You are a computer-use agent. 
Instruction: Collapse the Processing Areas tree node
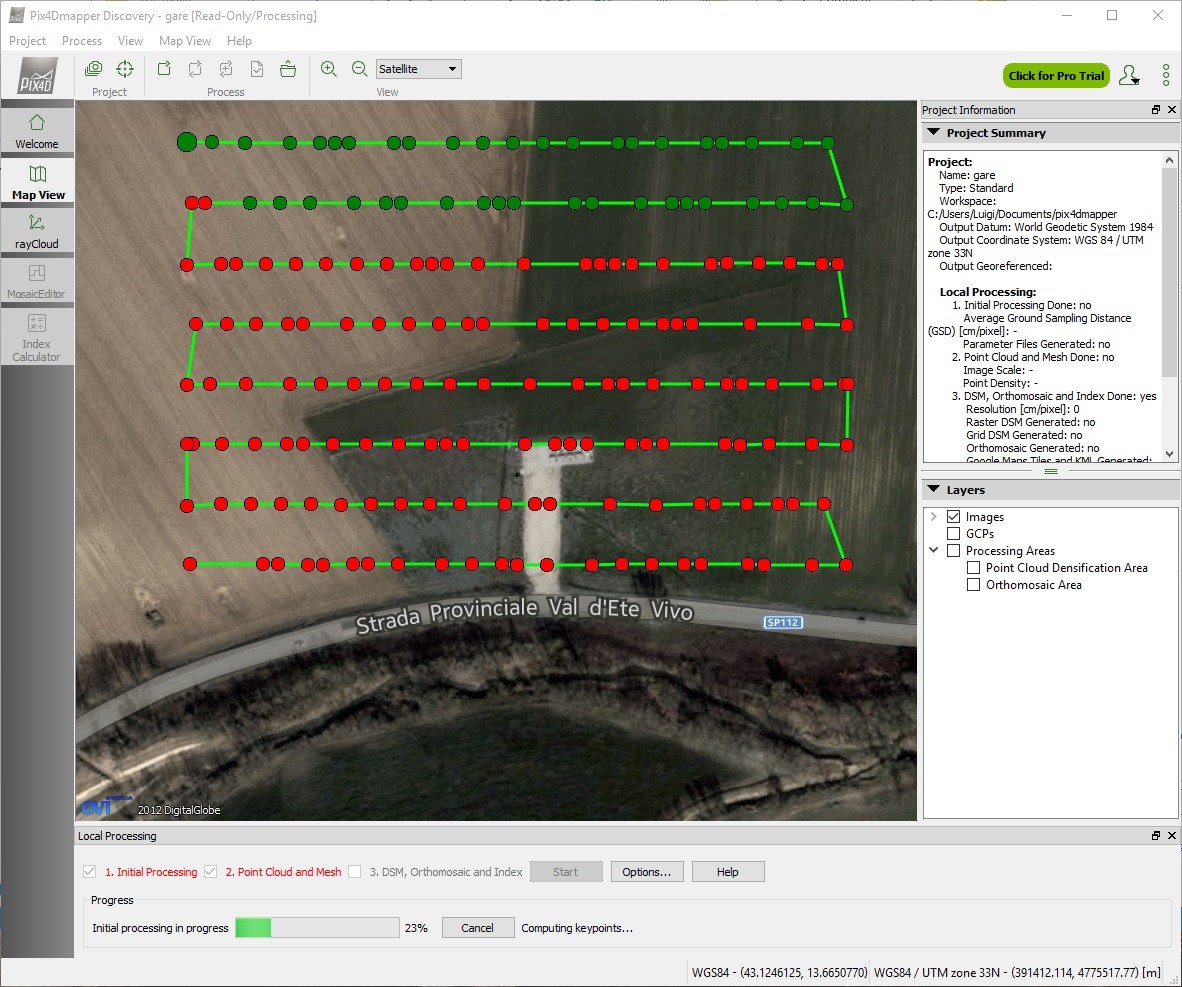pyautogui.click(x=933, y=550)
